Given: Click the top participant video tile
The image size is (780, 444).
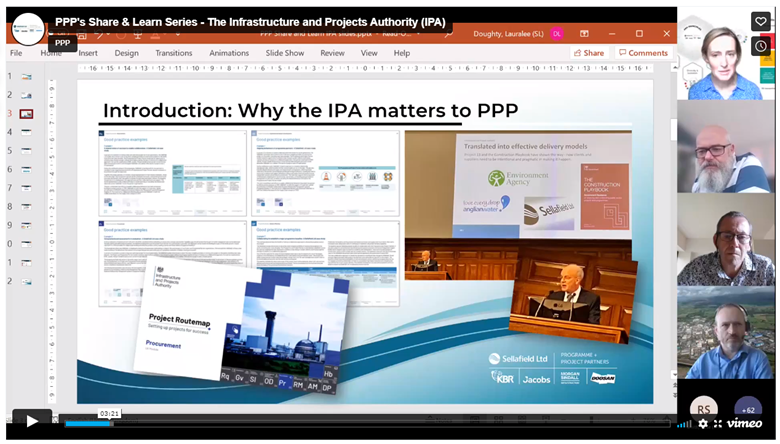Looking at the screenshot, I should (726, 54).
